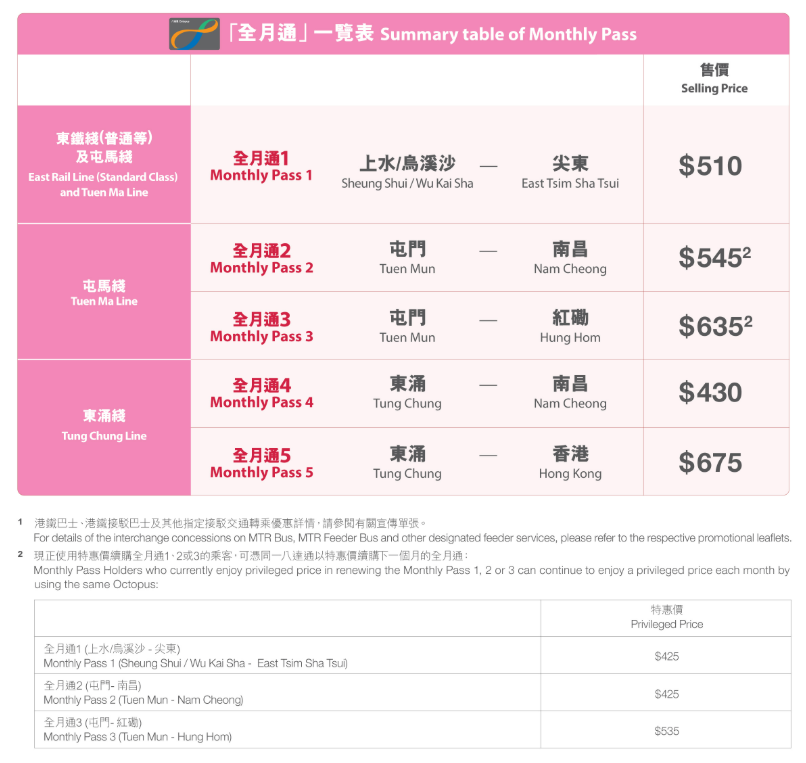Click the Monthly Pass 2 label
This screenshot has height=763, width=806.
click(261, 258)
